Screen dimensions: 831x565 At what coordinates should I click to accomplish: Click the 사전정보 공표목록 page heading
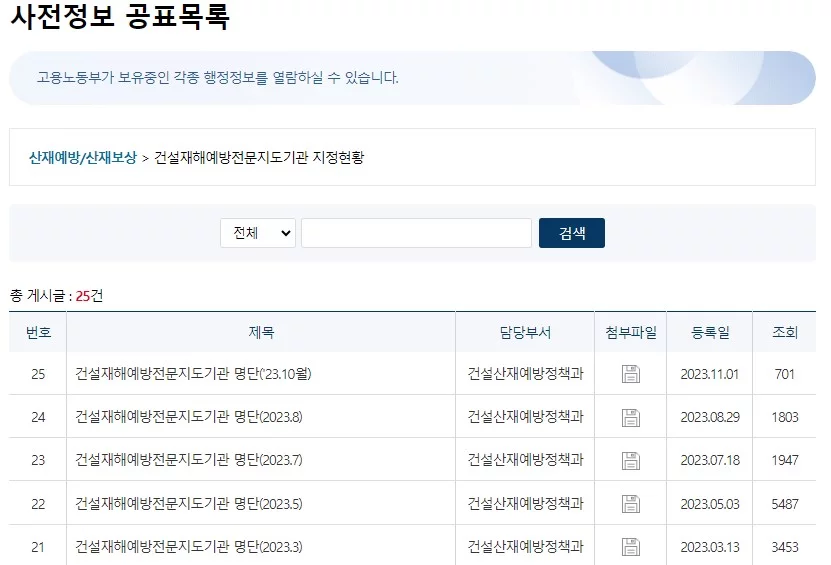[x=120, y=16]
